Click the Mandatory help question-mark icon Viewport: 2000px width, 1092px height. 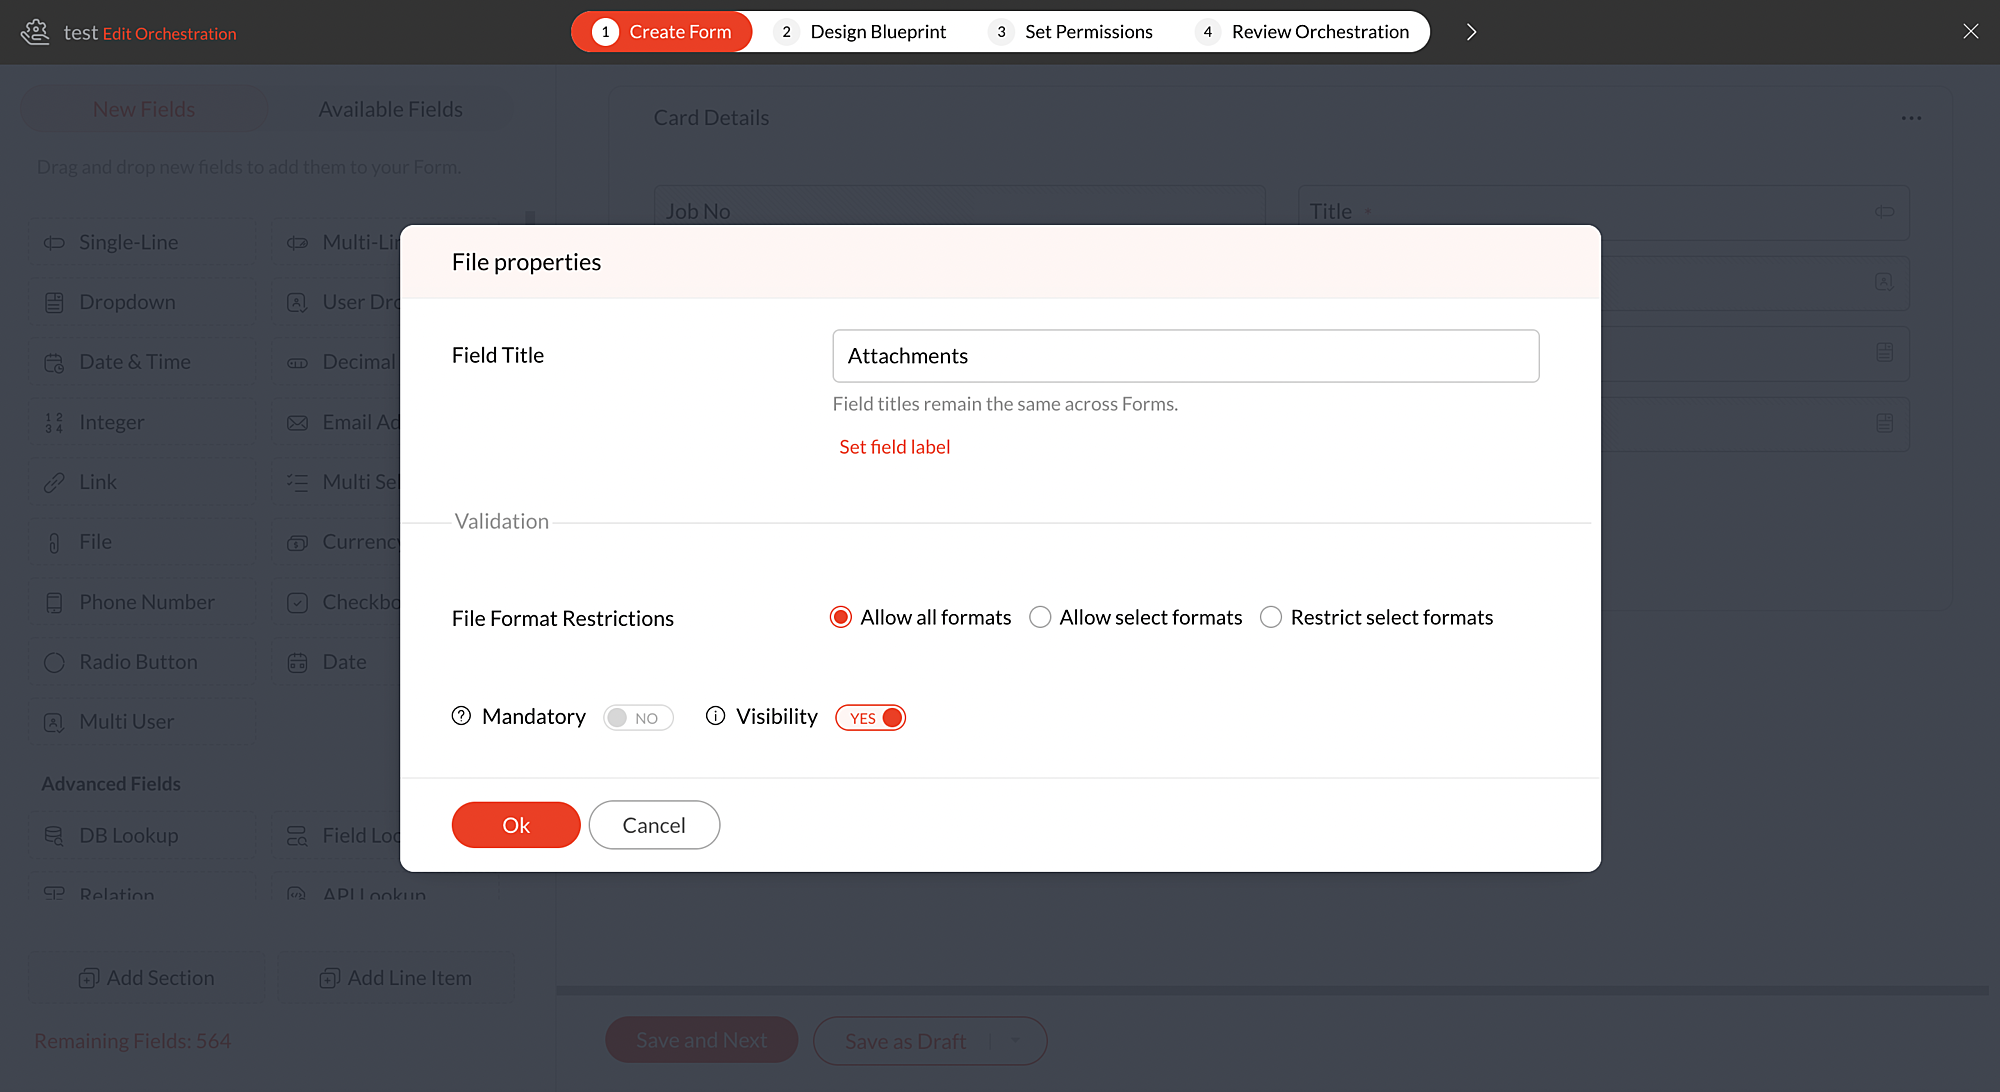tap(461, 716)
